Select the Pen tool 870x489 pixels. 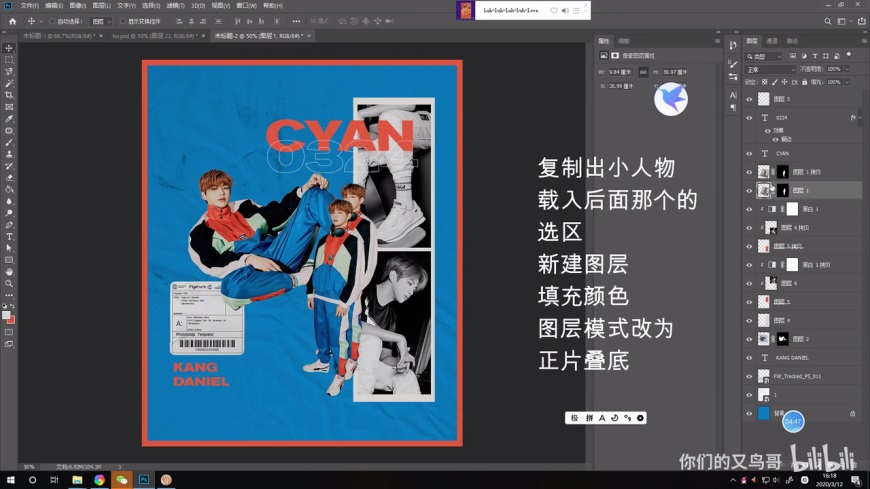(x=9, y=225)
